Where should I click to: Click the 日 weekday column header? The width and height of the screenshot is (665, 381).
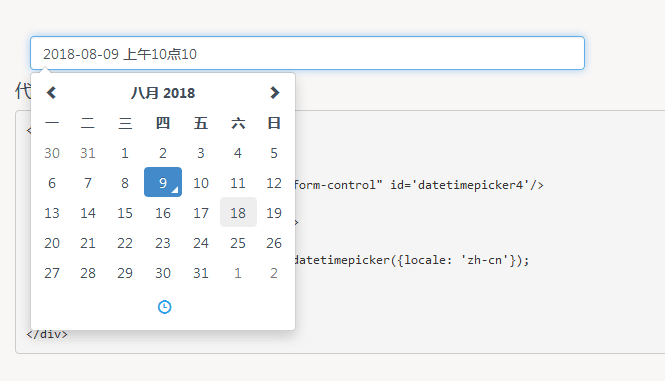(274, 123)
